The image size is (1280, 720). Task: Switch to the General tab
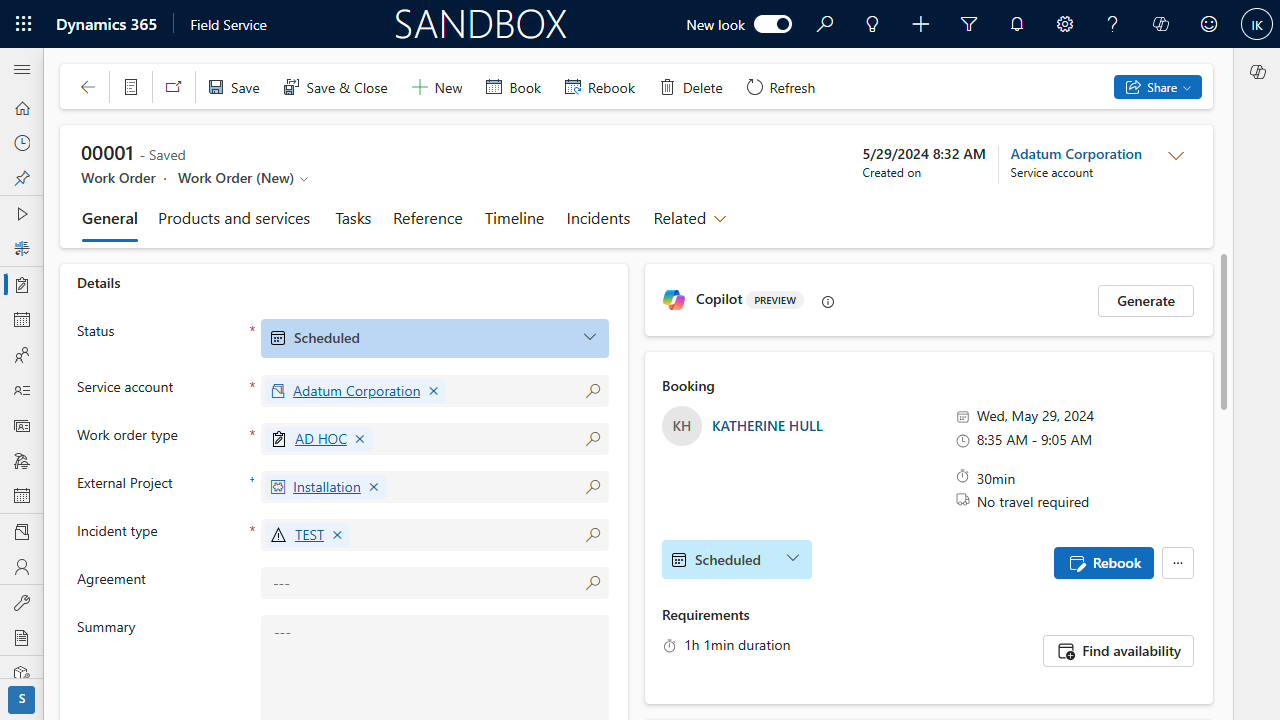[x=110, y=218]
